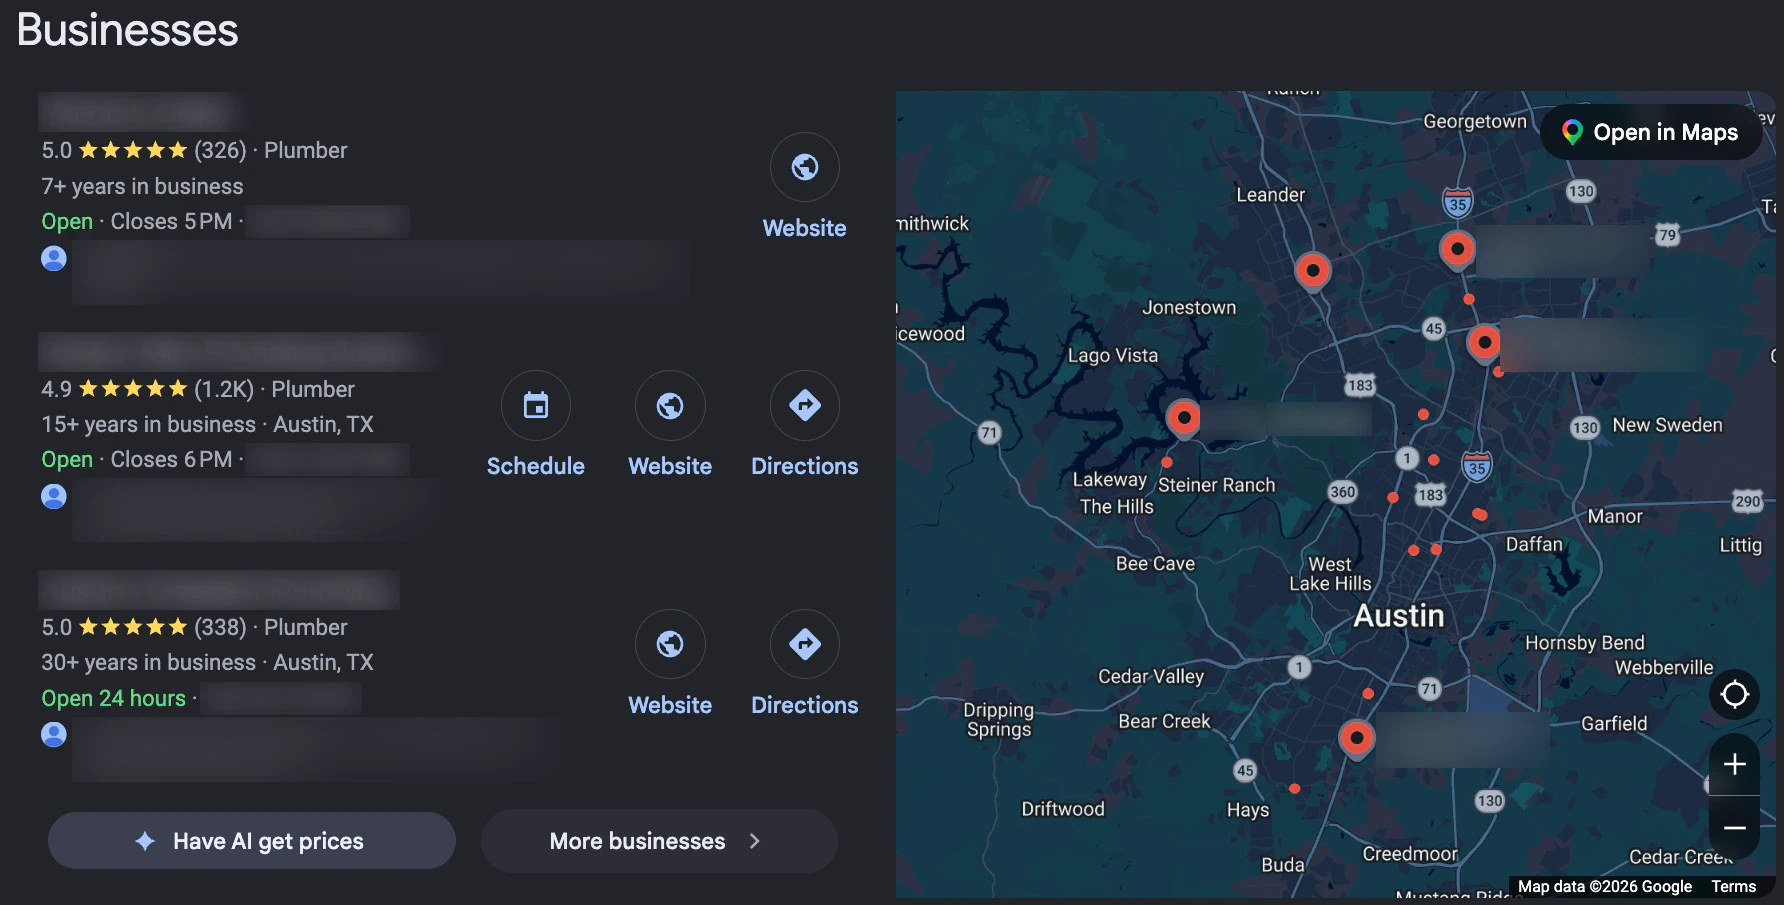Open website icon for 1.2K-review plumber

pos(670,405)
